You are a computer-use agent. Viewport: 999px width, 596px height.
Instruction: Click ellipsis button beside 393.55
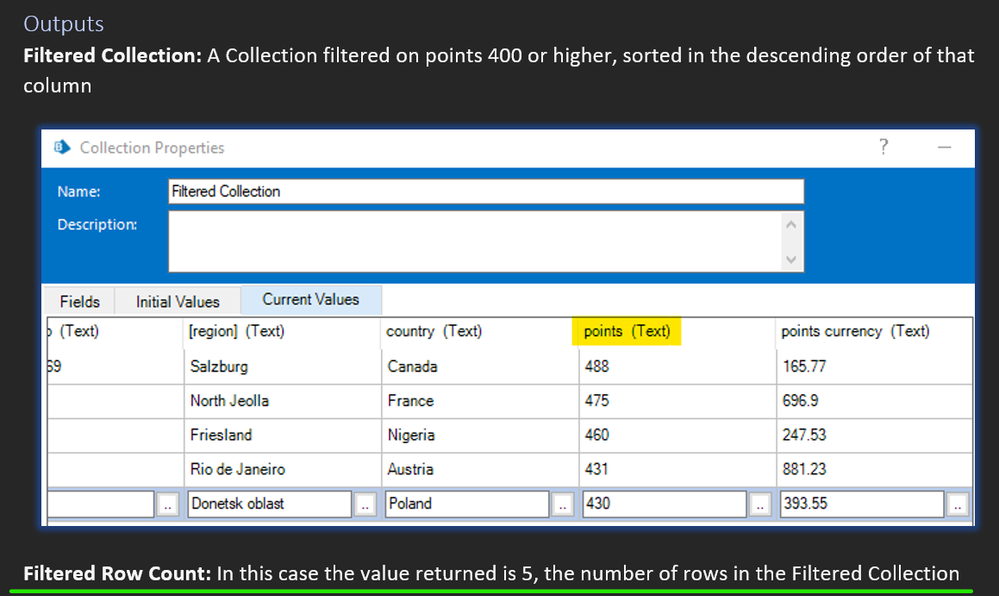[958, 505]
